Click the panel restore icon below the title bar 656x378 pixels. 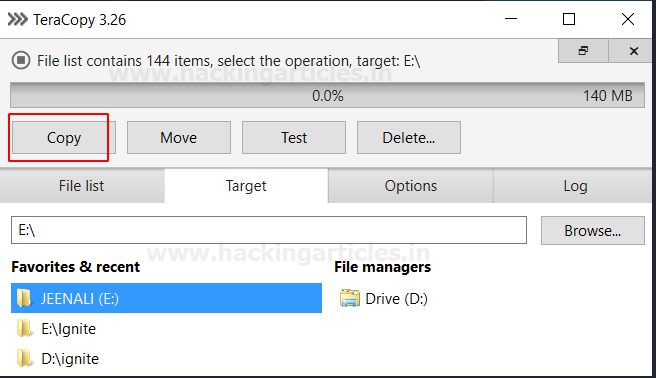583,51
